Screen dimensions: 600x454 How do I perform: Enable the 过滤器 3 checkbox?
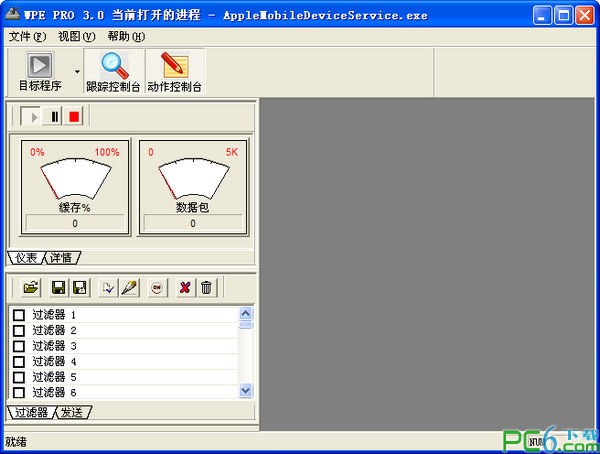pos(18,346)
